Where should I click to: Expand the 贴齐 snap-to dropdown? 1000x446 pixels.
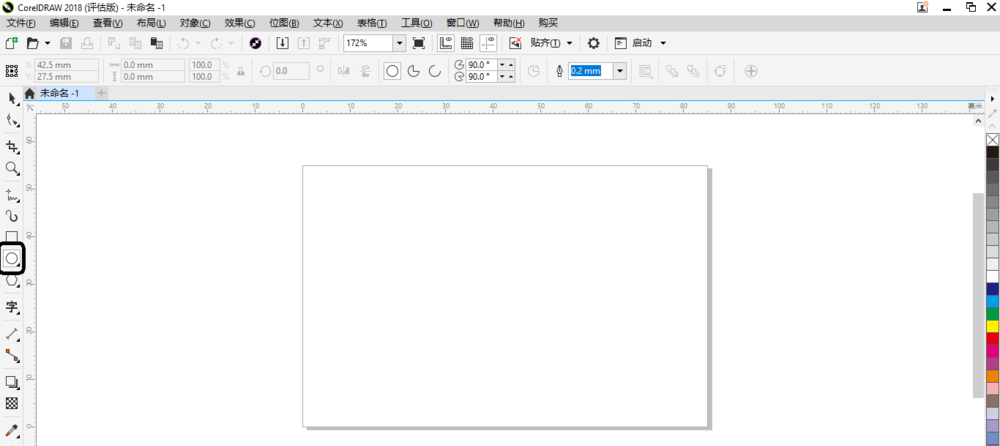pos(570,43)
